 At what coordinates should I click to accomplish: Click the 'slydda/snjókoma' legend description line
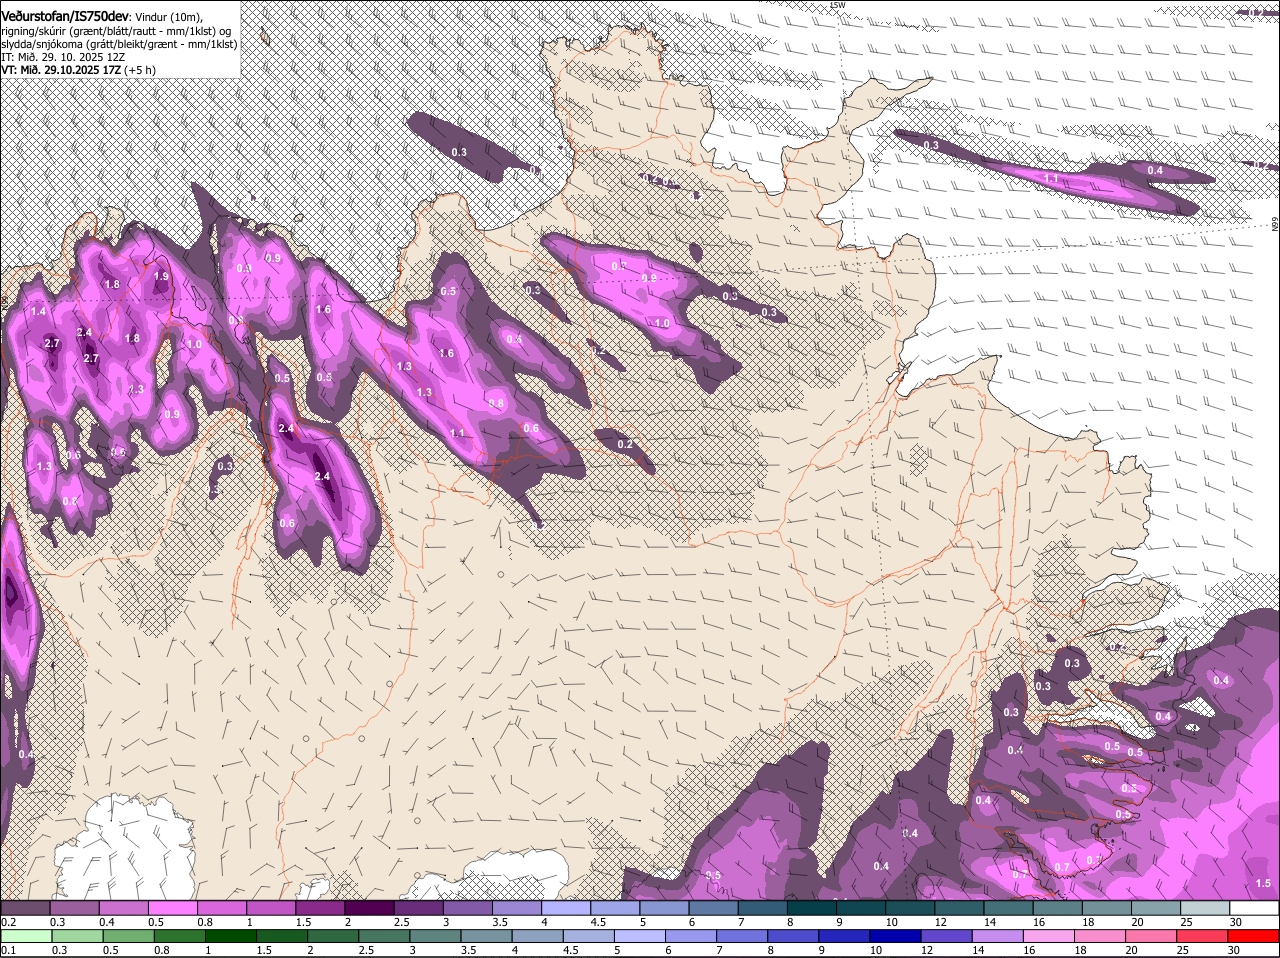119,44
